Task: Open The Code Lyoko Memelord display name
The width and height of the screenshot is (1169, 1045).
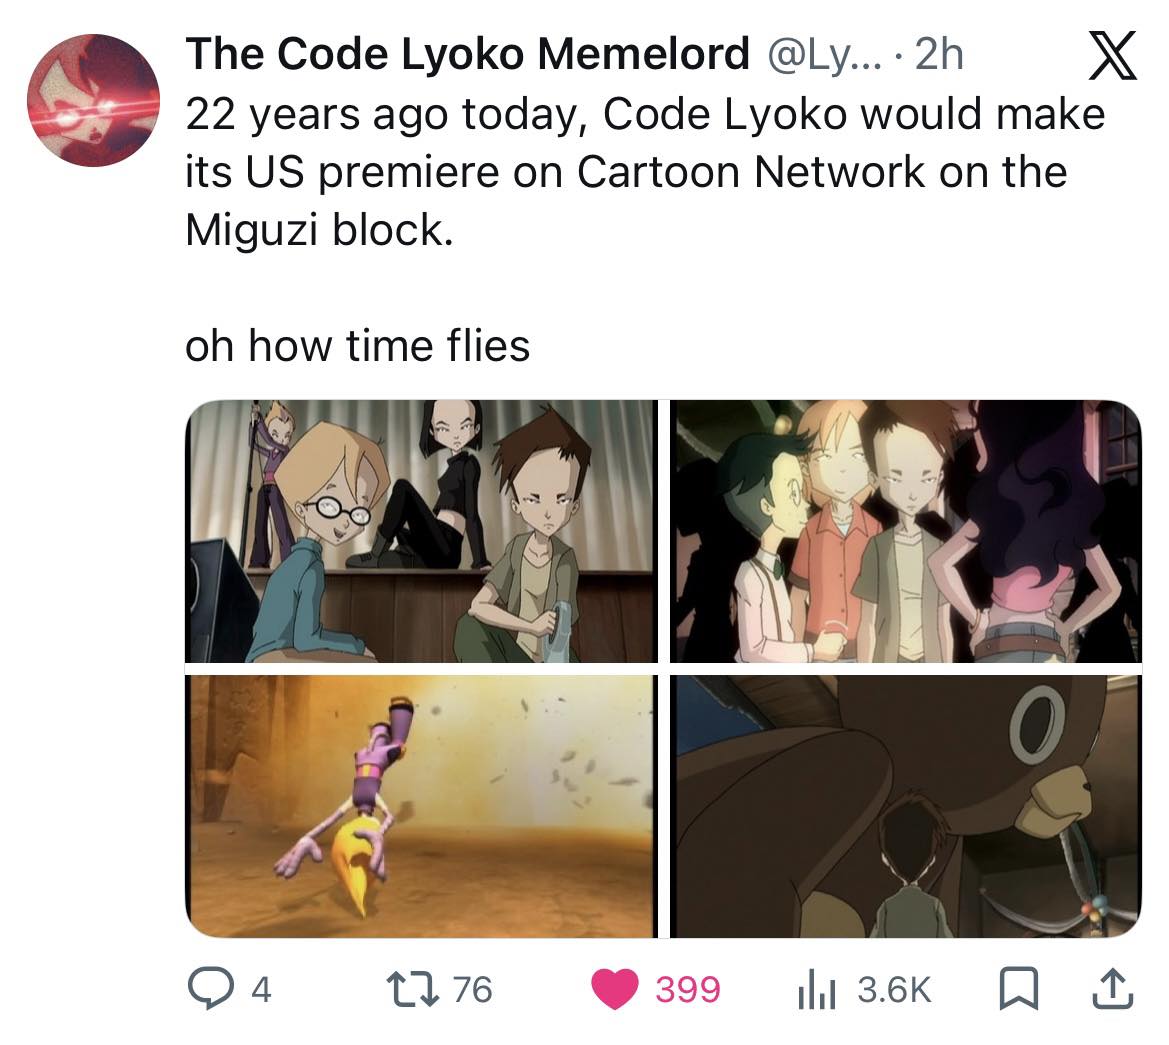Action: pyautogui.click(x=467, y=54)
